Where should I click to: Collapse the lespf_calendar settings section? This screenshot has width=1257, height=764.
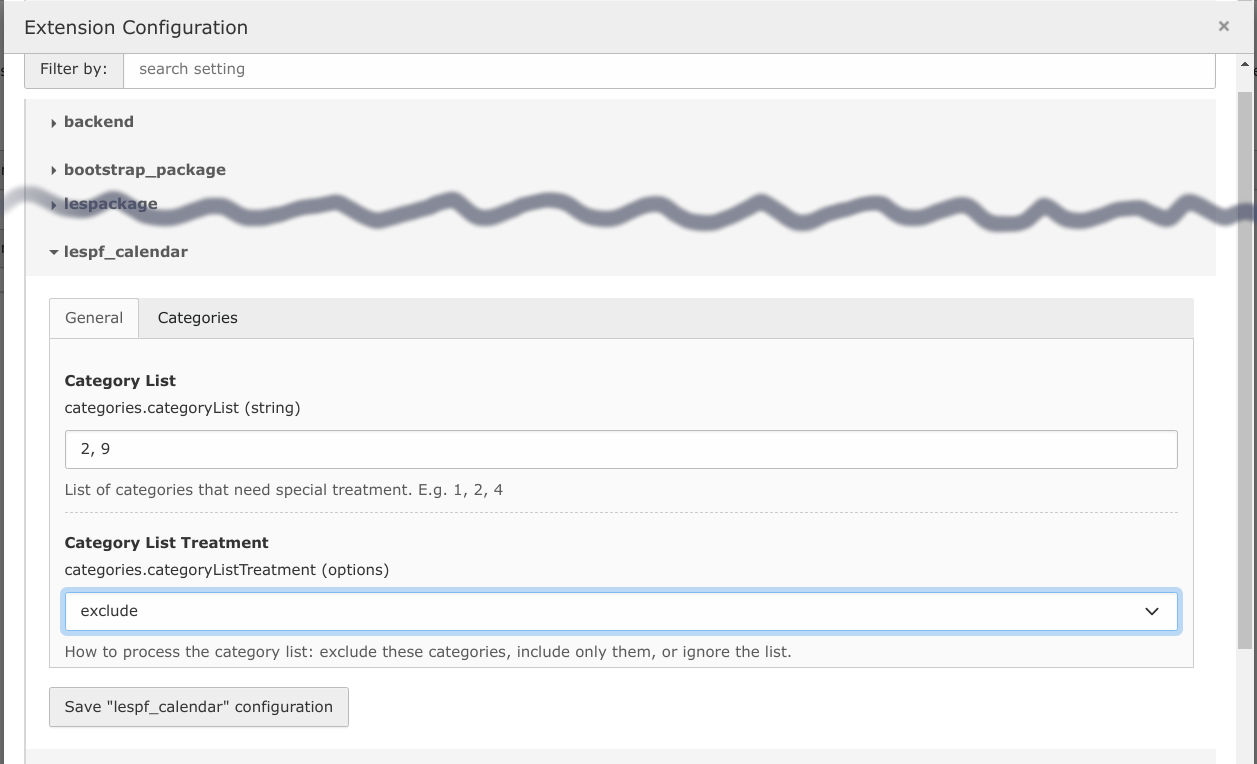click(125, 252)
